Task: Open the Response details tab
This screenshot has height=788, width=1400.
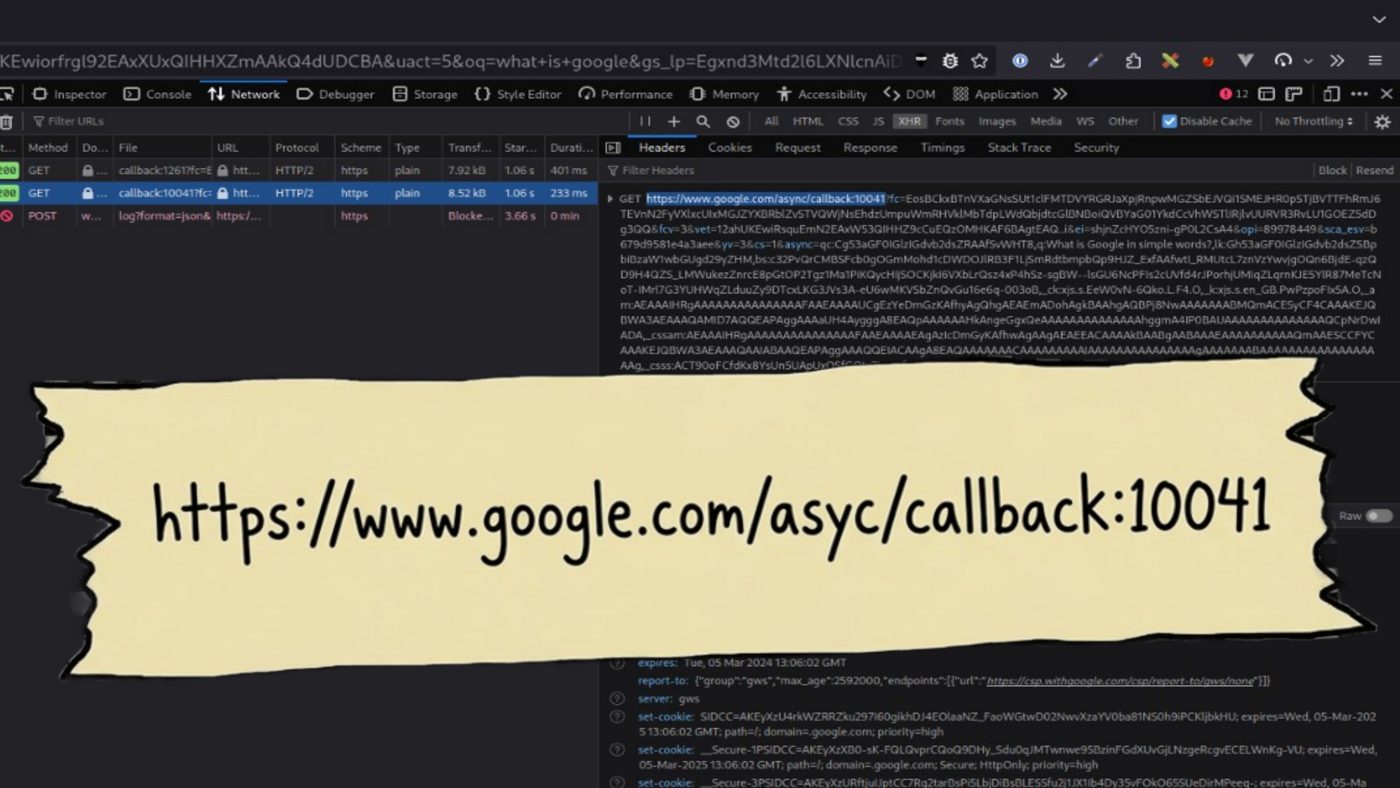Action: point(870,148)
